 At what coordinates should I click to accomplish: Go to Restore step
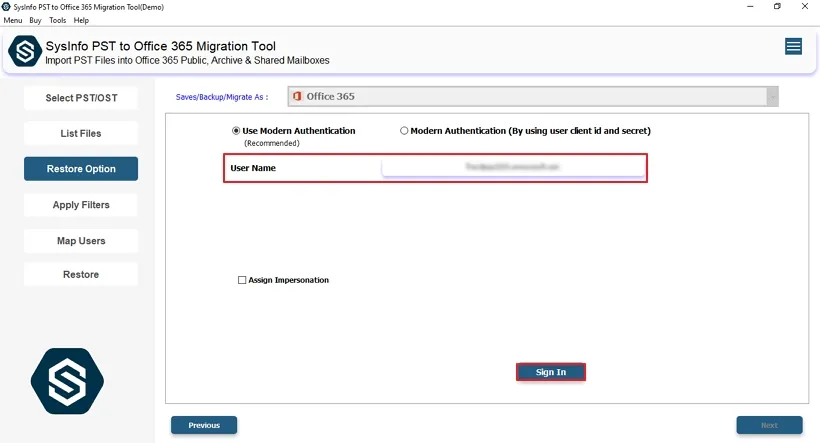click(x=81, y=275)
